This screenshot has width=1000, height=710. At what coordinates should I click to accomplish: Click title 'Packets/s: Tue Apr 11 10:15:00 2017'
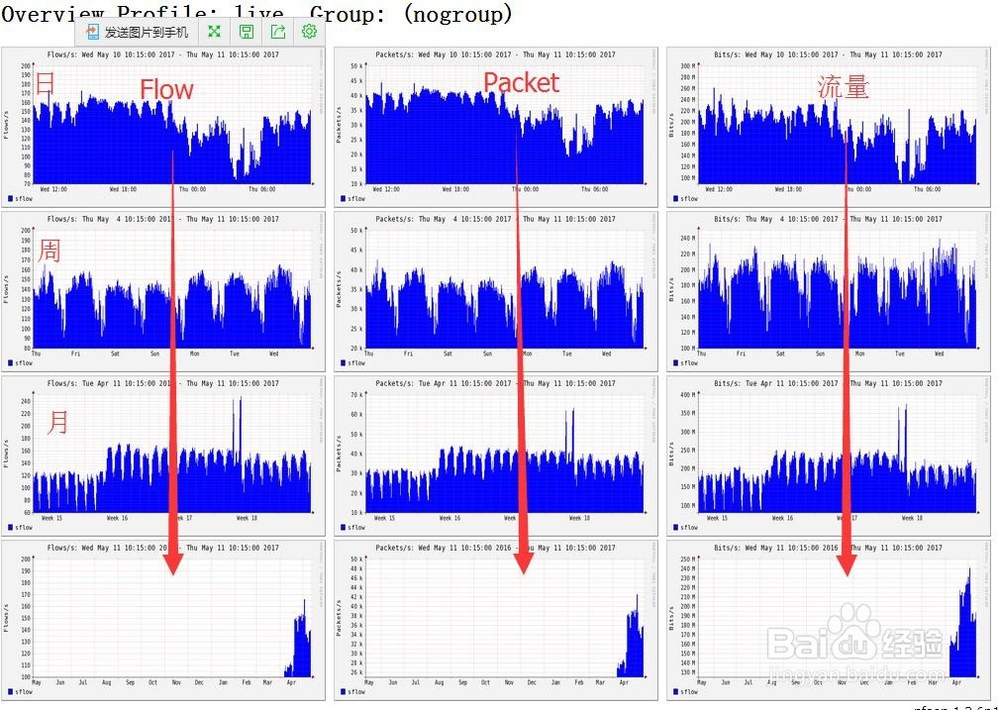(x=443, y=384)
